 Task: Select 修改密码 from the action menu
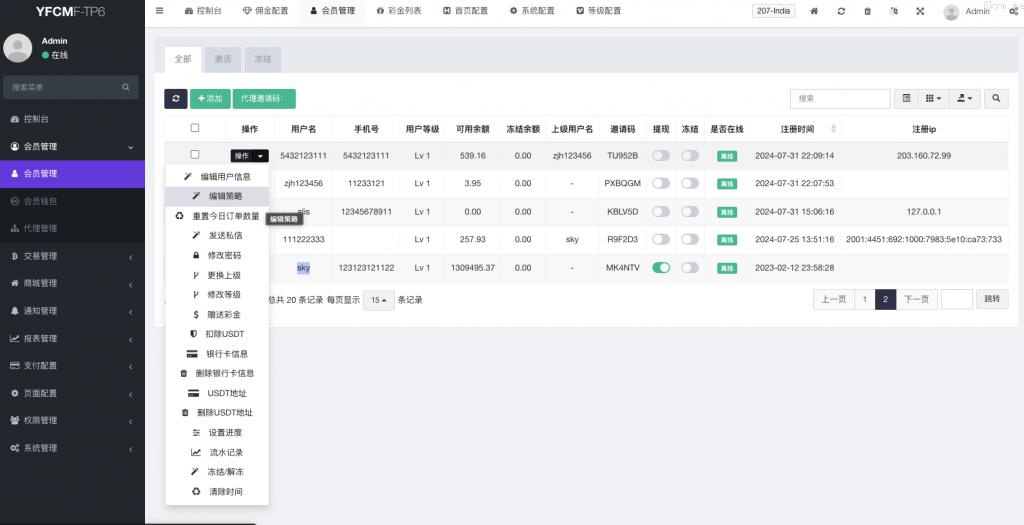click(224, 256)
